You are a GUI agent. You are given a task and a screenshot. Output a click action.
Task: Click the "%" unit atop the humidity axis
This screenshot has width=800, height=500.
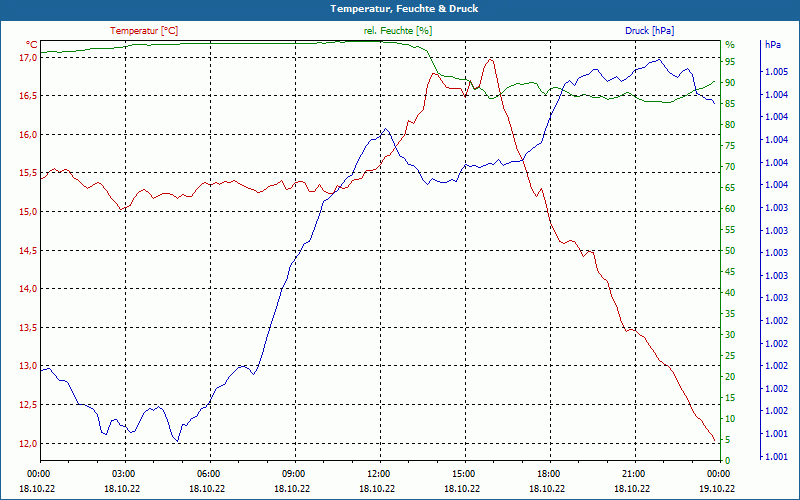point(730,45)
